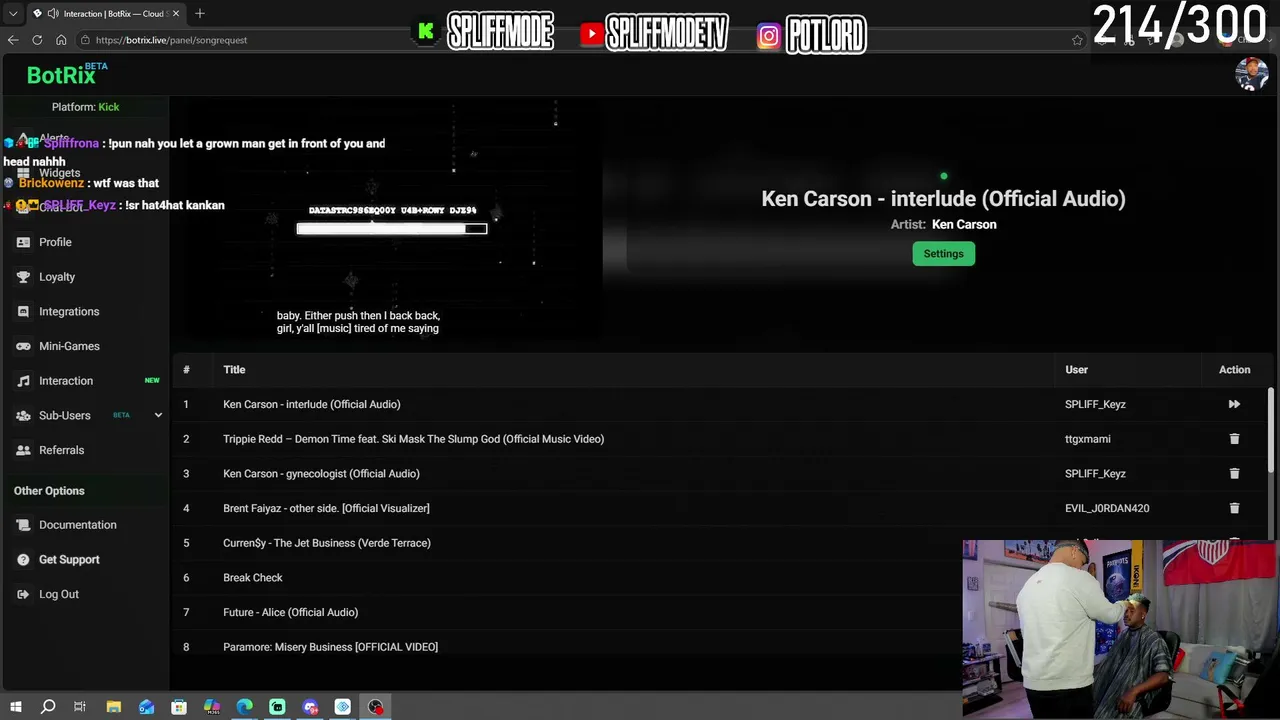This screenshot has height=720, width=1280.
Task: Remove Ken Carson gynecologist from queue
Action: [x=1234, y=474]
